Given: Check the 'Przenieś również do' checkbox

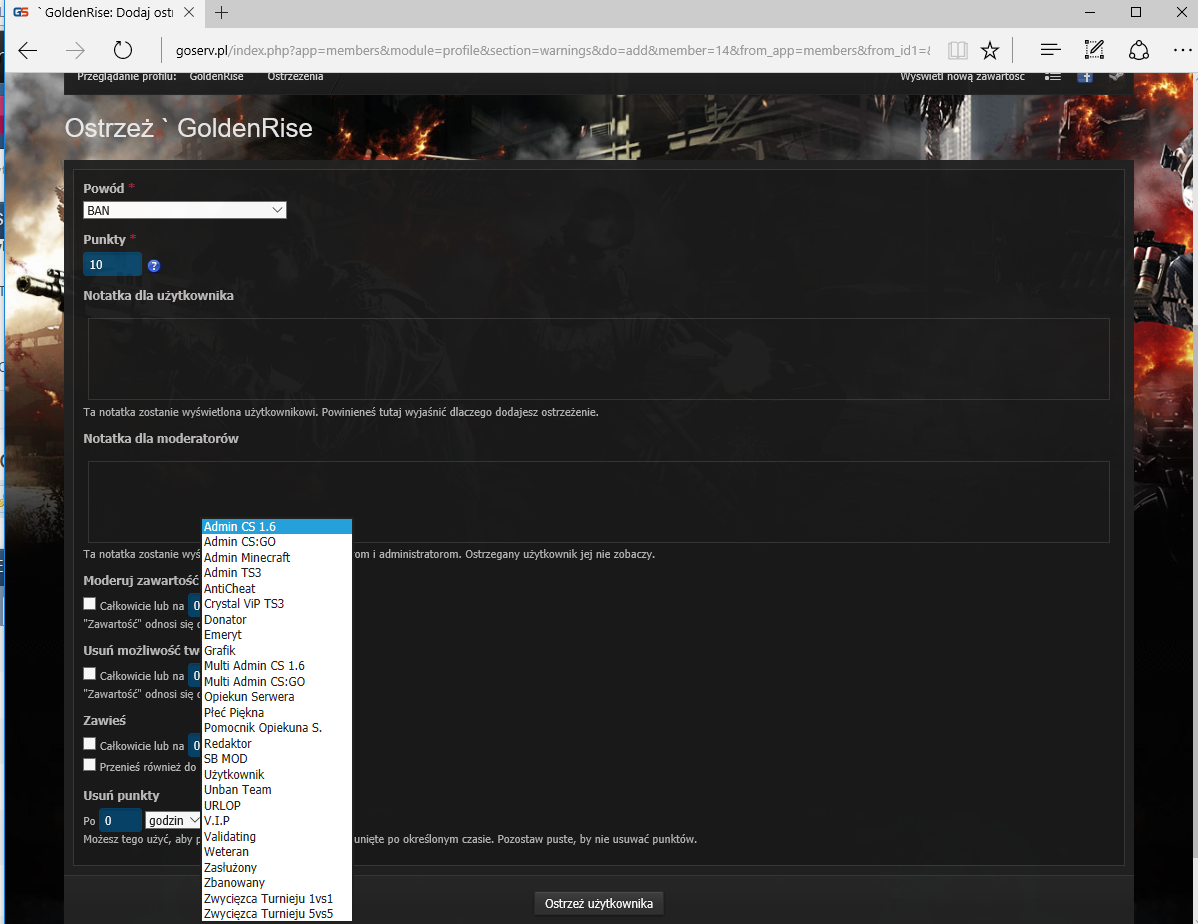Looking at the screenshot, I should [90, 765].
